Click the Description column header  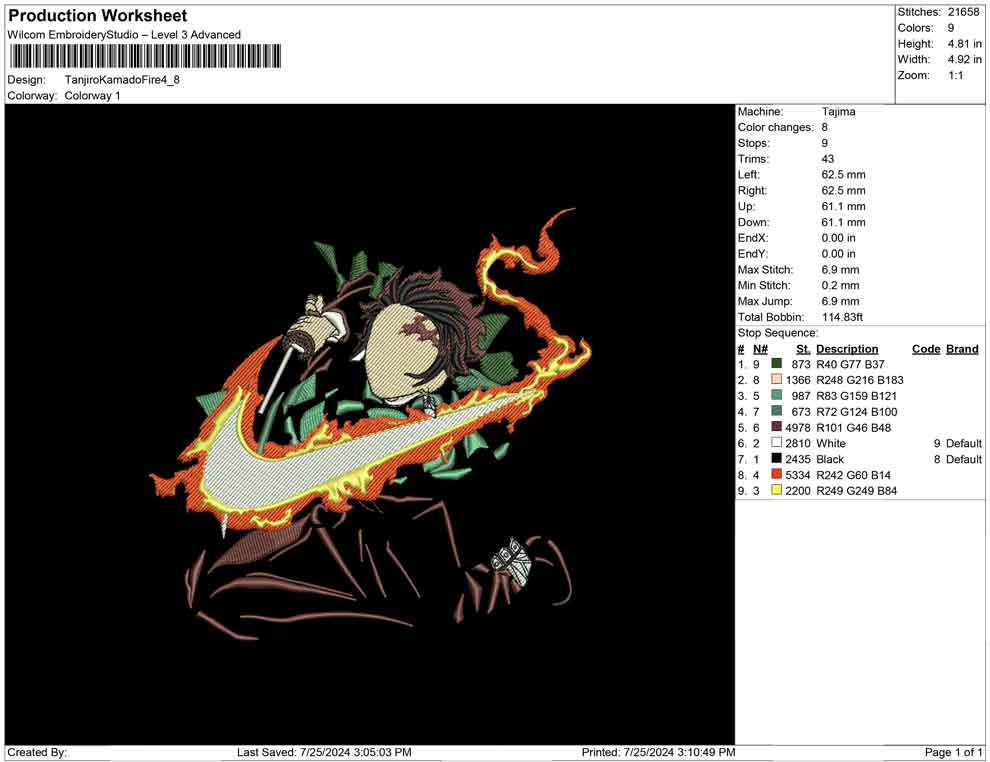click(847, 348)
